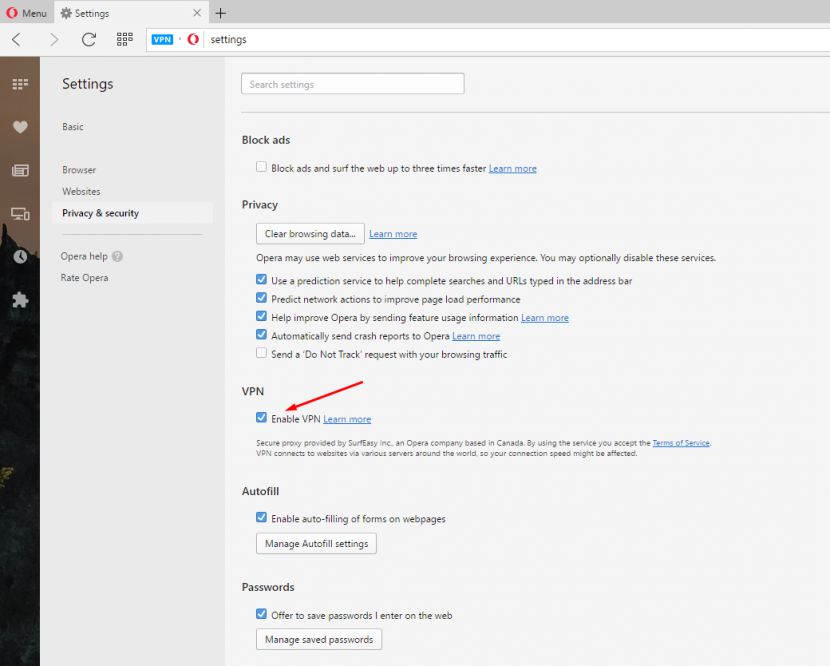
Task: Enable Block ads checkbox
Action: click(261, 167)
